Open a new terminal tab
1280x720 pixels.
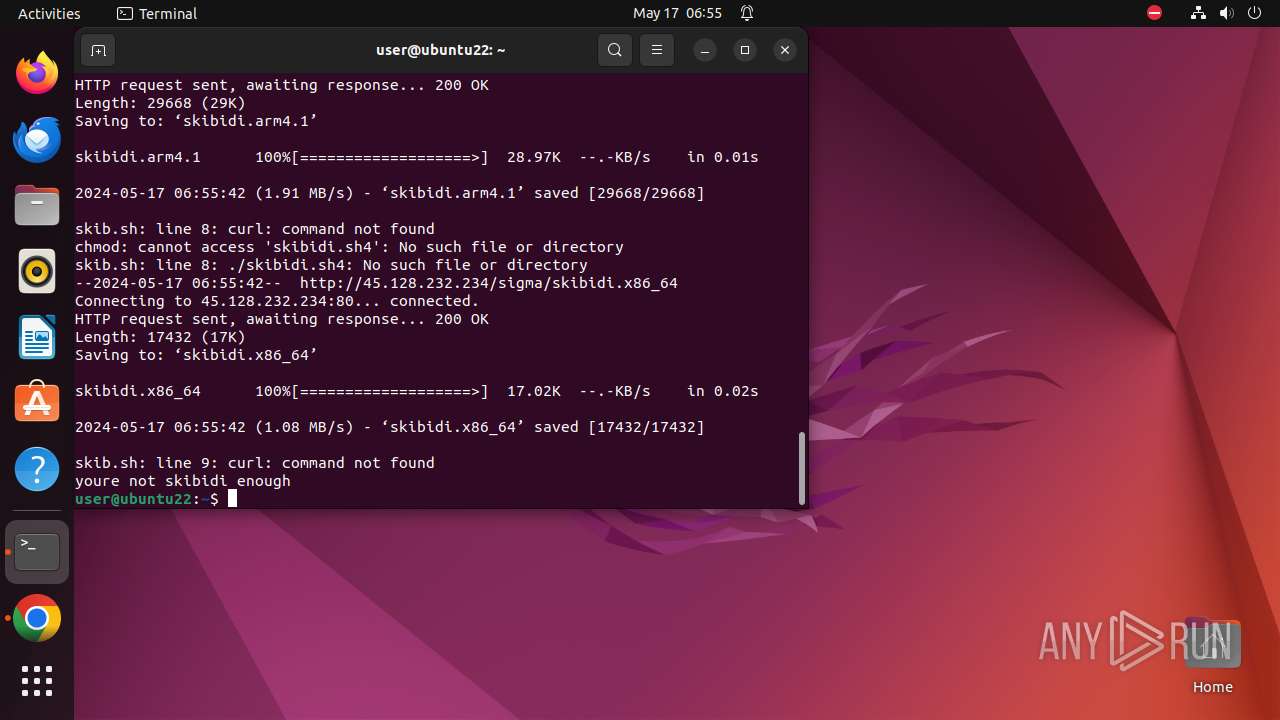coord(98,50)
